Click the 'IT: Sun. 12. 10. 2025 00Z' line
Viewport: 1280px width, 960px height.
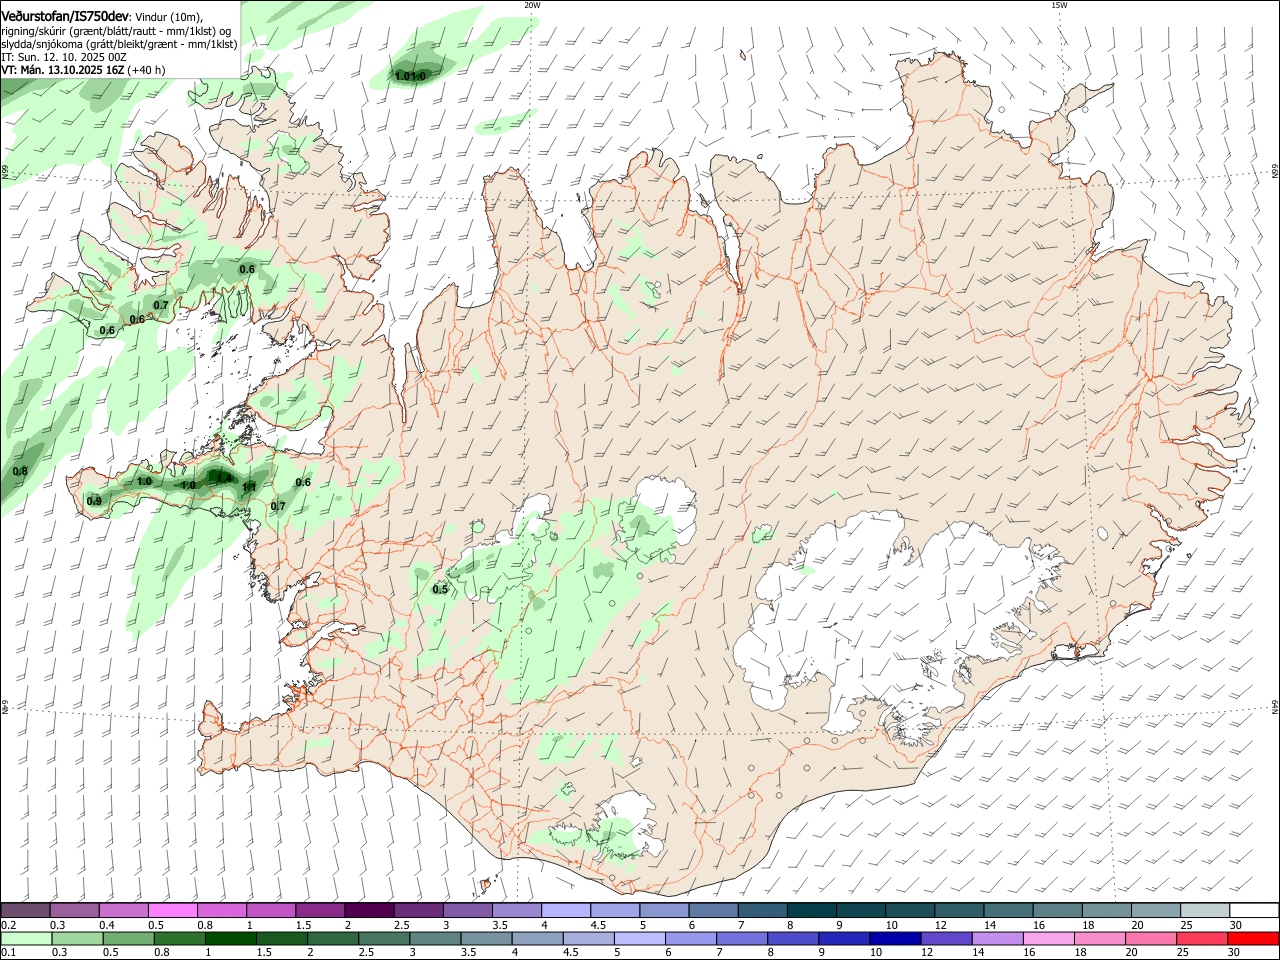(64, 57)
